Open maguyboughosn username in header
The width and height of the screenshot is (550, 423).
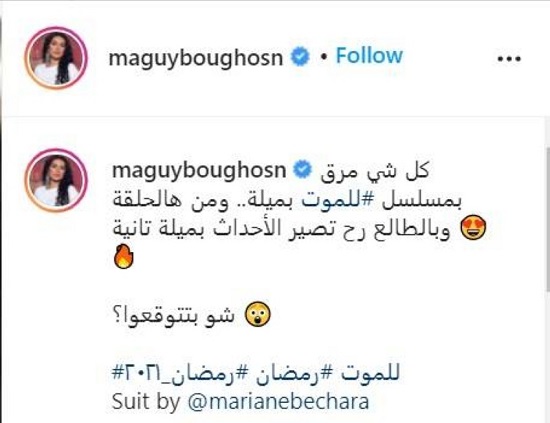pos(196,58)
